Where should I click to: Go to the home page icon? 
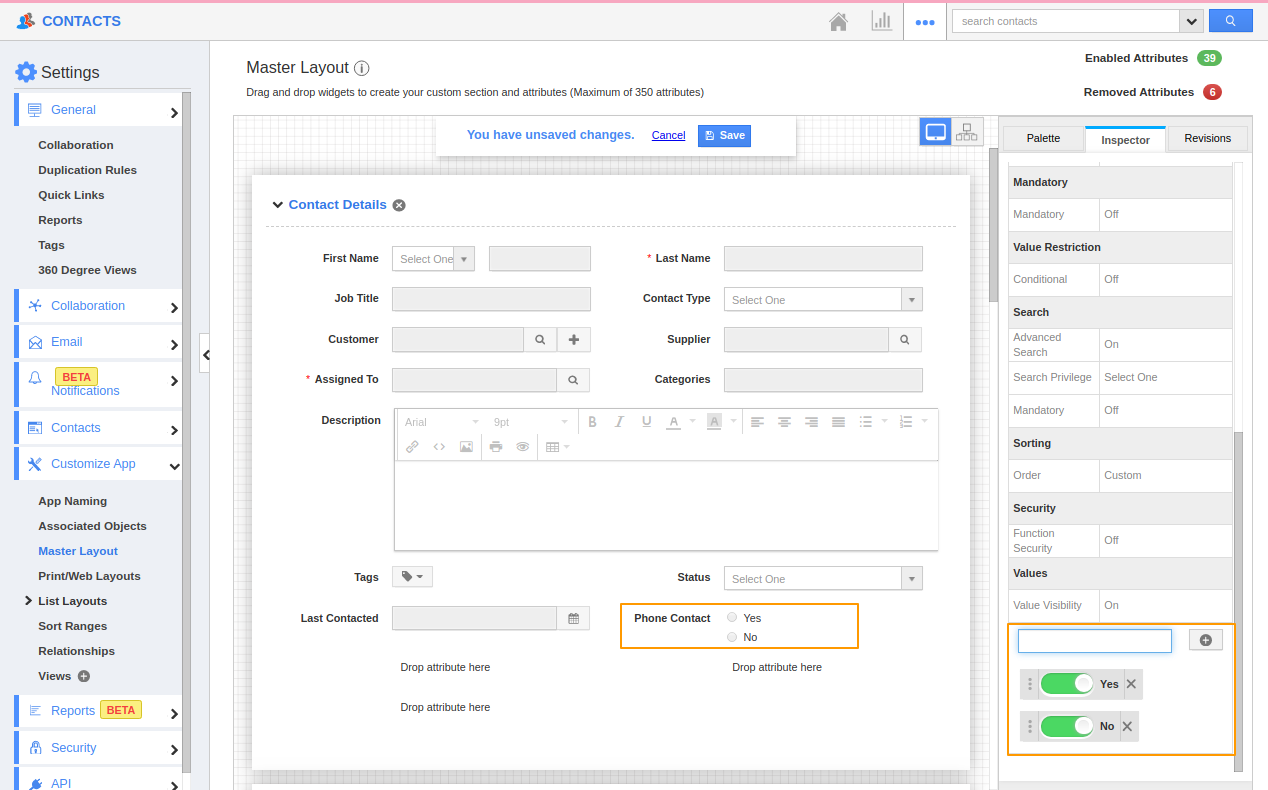[x=839, y=21]
